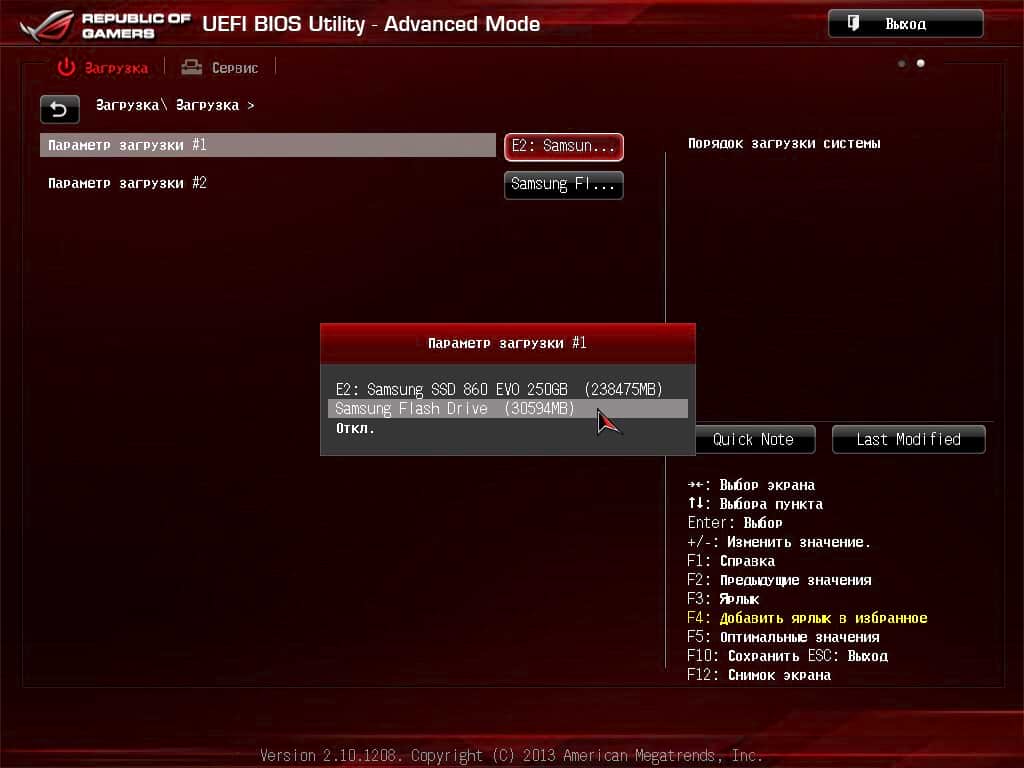The width and height of the screenshot is (1024, 768).
Task: Click the F1: Справка hint
Action: (x=731, y=561)
